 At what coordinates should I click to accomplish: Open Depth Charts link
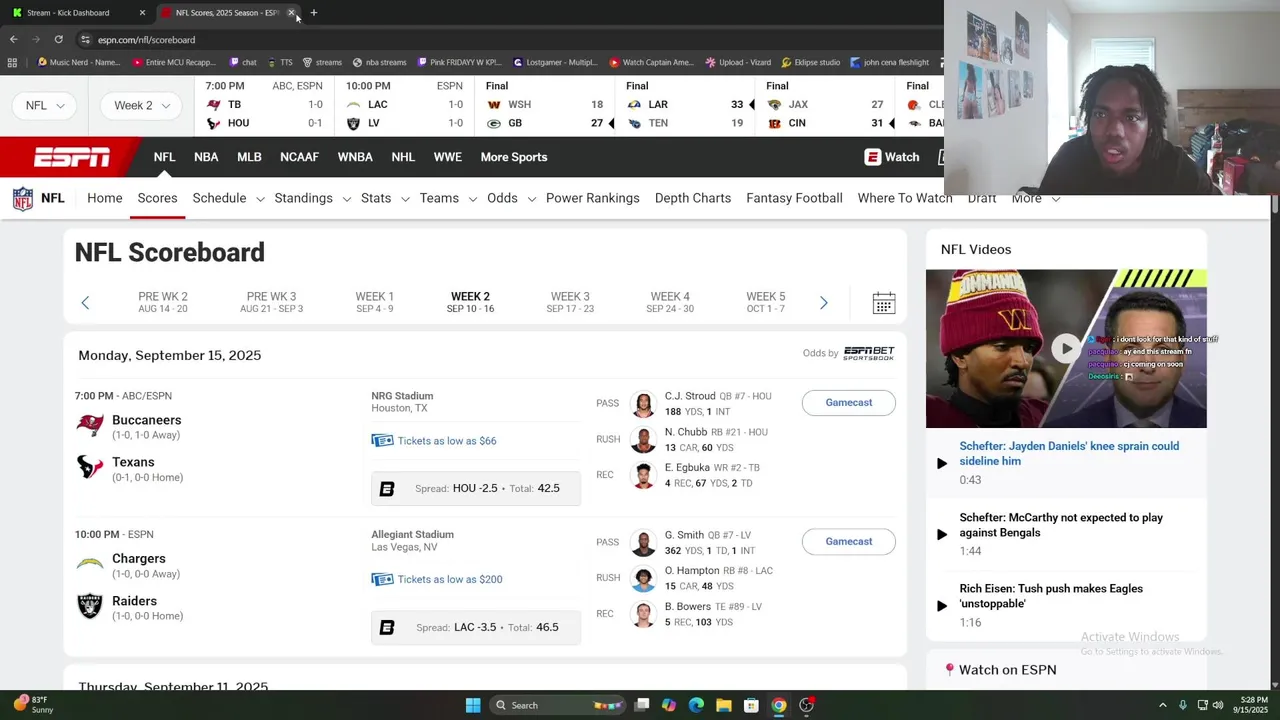click(x=693, y=198)
